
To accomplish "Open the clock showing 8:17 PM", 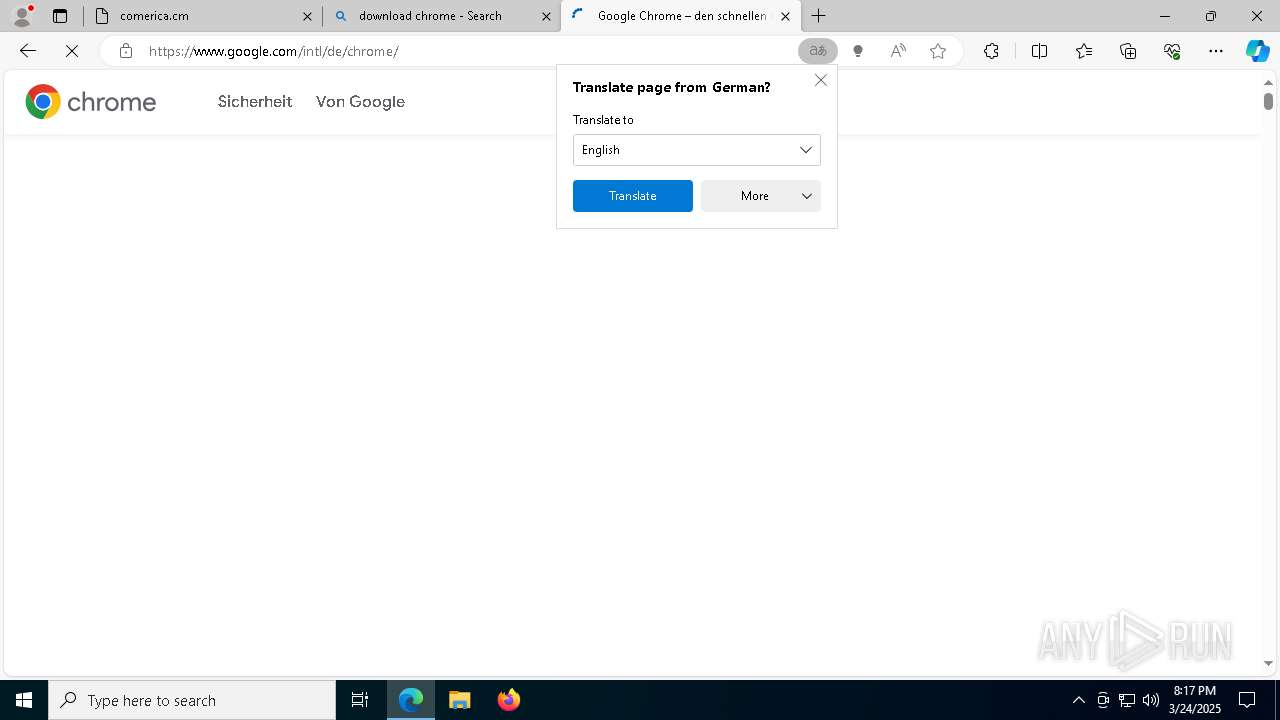I will [1195, 700].
